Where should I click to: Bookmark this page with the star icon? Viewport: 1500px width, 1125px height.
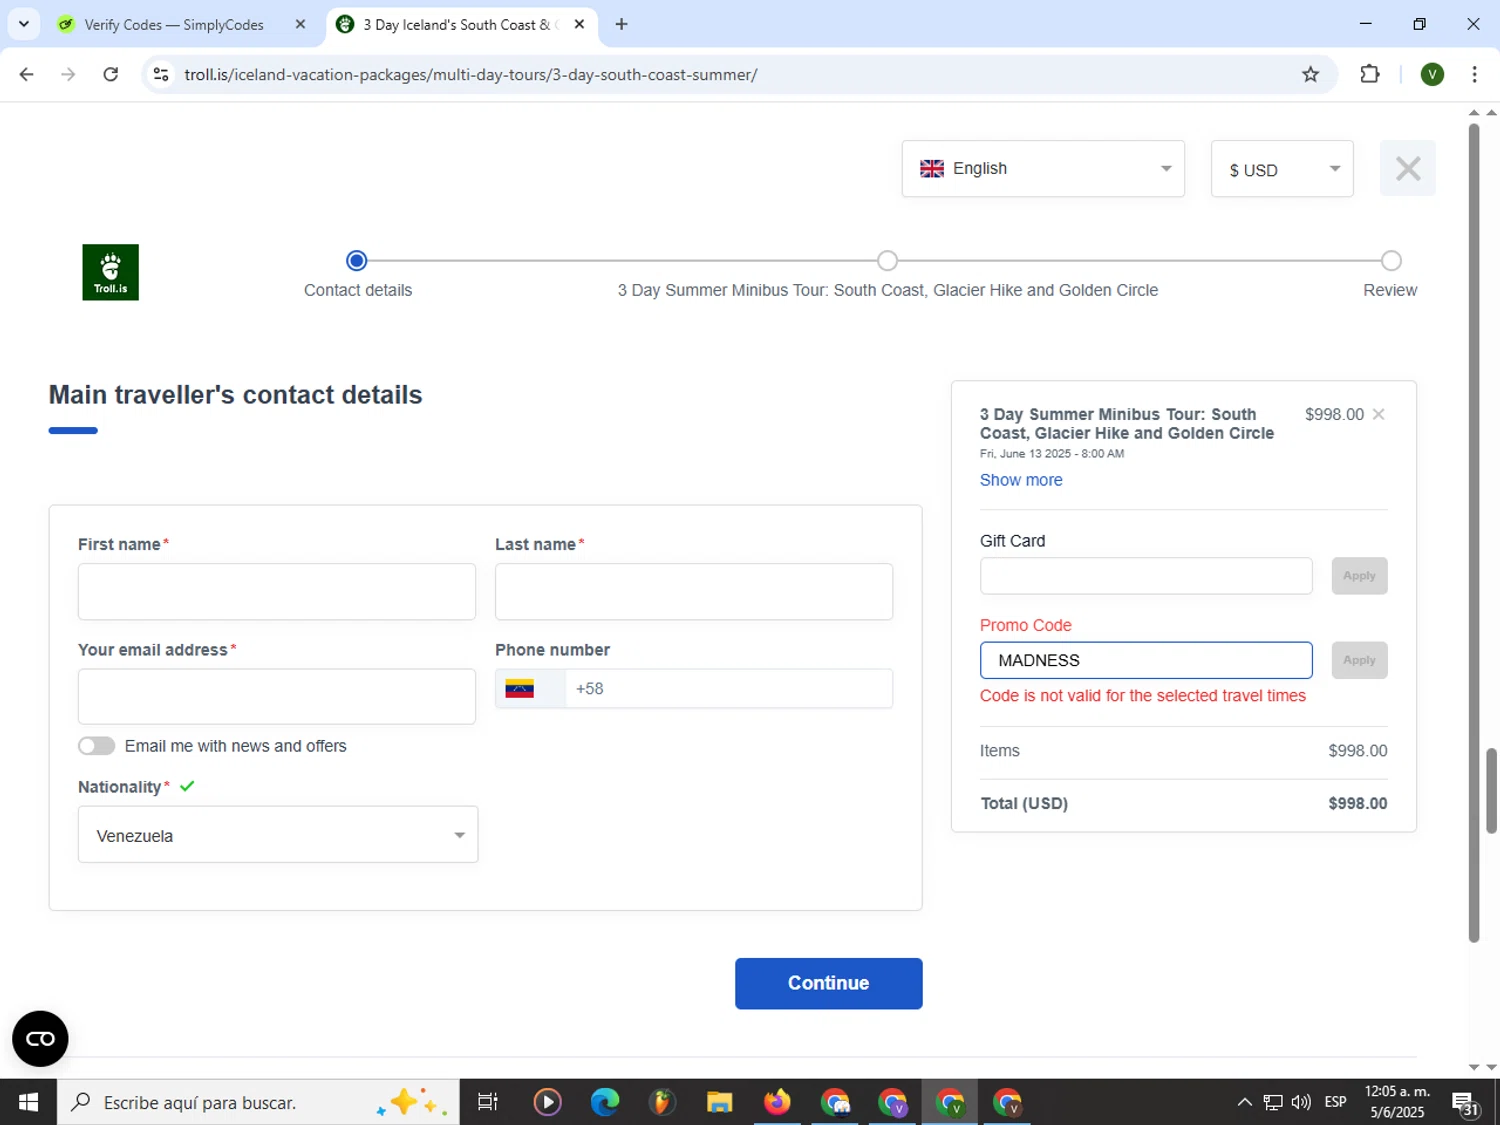point(1310,74)
